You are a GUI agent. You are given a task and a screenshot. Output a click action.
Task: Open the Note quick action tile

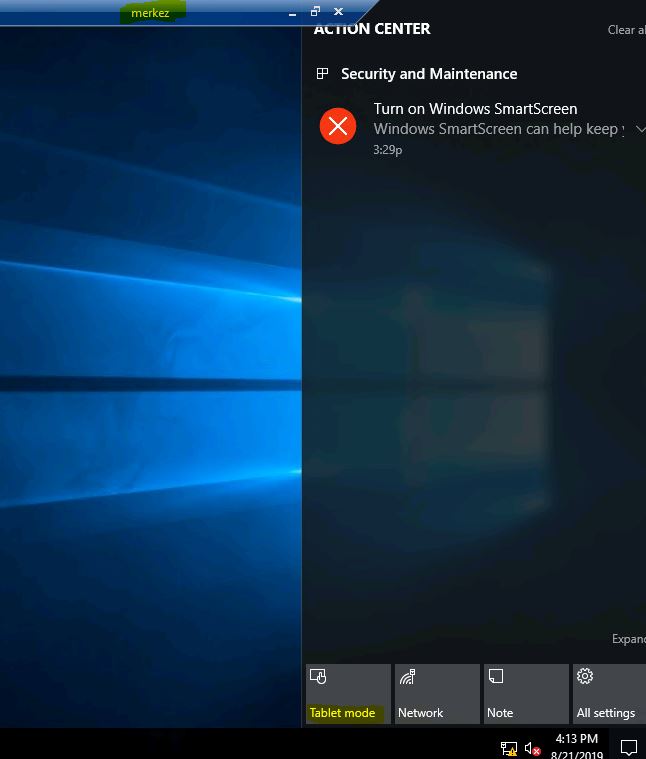(x=526, y=694)
